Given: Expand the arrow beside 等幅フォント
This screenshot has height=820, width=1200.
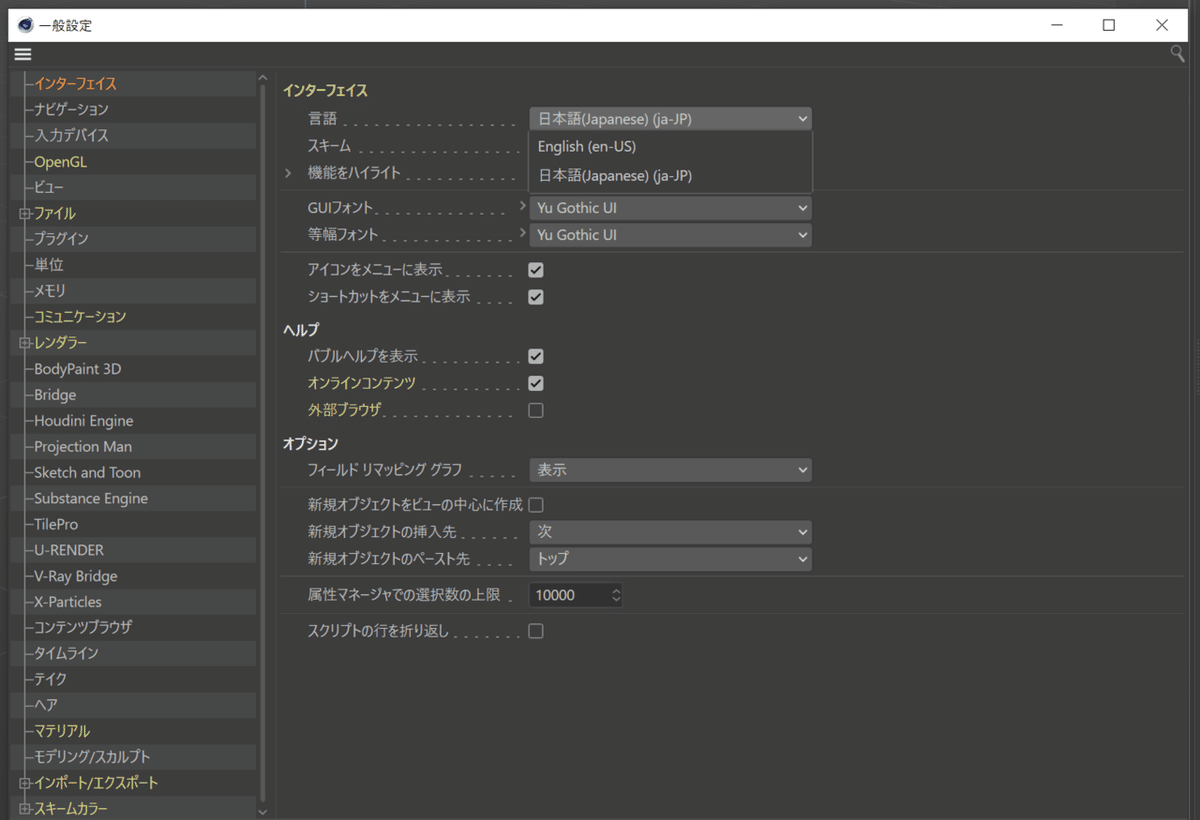Looking at the screenshot, I should (x=522, y=233).
